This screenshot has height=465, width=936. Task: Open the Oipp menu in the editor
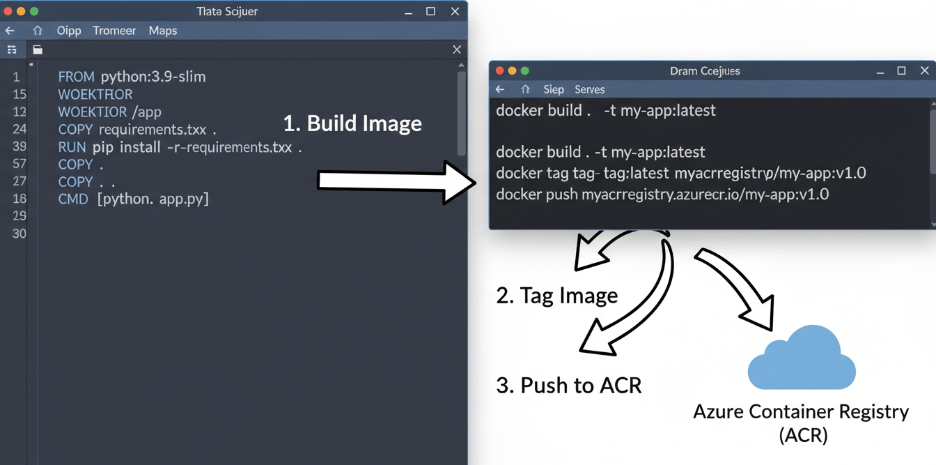pos(69,31)
